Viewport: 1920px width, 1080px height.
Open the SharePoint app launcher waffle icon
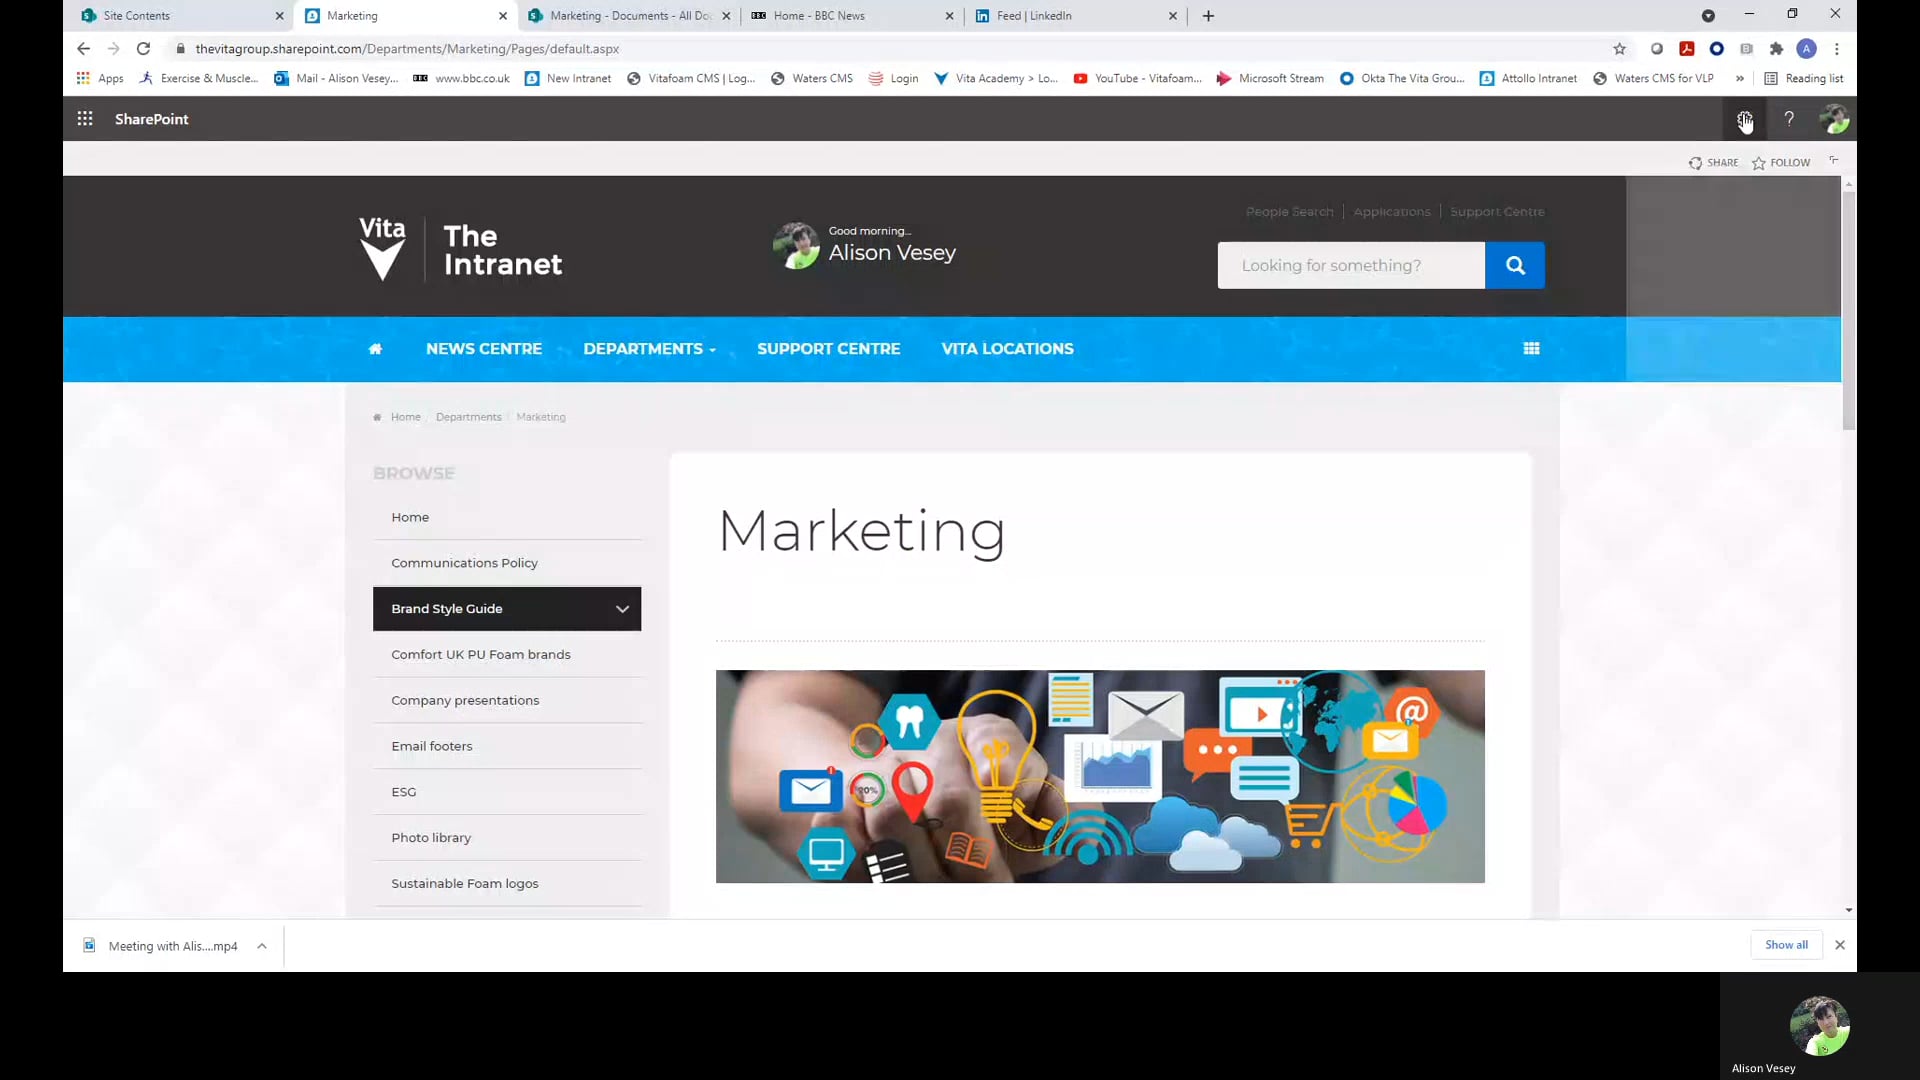coord(85,119)
